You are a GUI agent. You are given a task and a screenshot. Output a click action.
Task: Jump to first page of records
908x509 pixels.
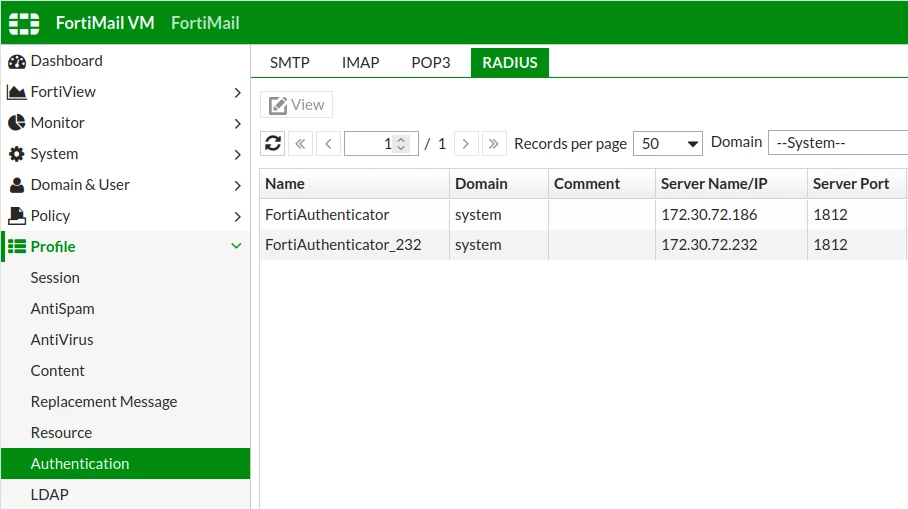[x=300, y=144]
